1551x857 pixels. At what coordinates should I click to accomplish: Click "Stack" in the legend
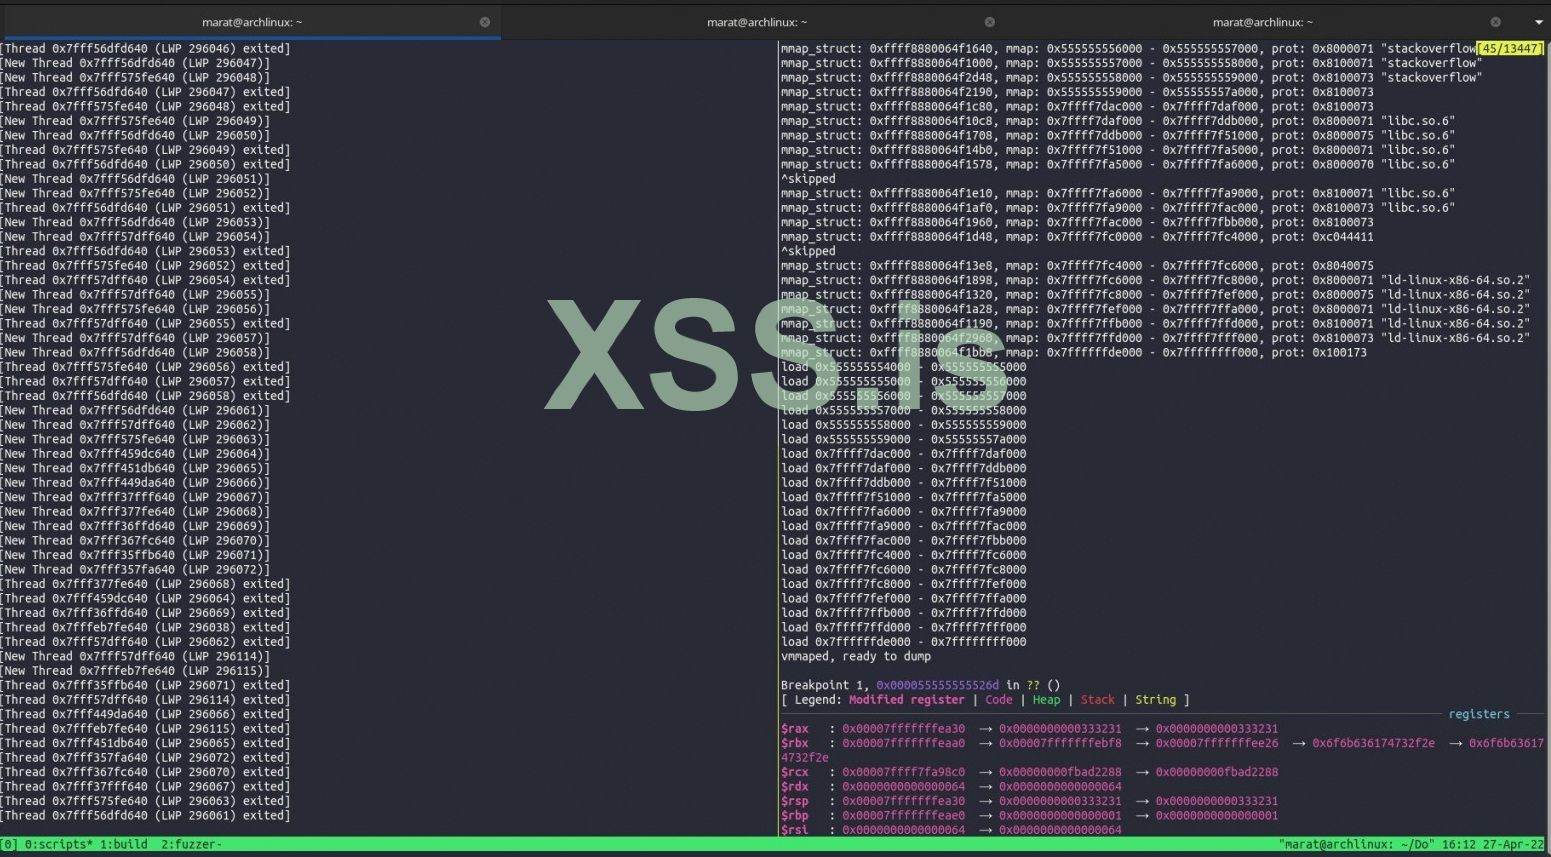1097,700
